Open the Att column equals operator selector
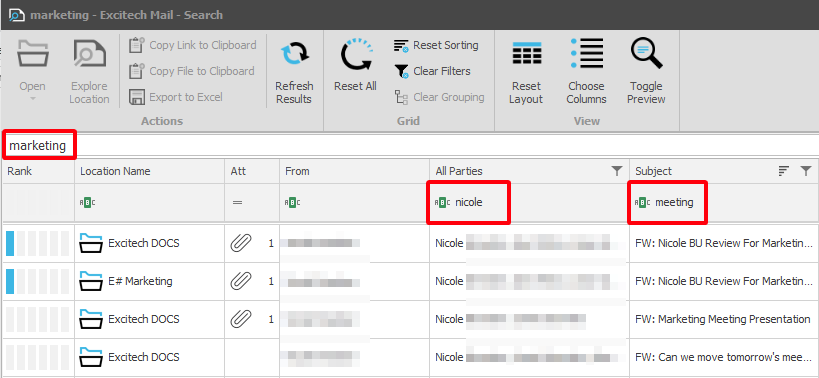 [x=238, y=203]
